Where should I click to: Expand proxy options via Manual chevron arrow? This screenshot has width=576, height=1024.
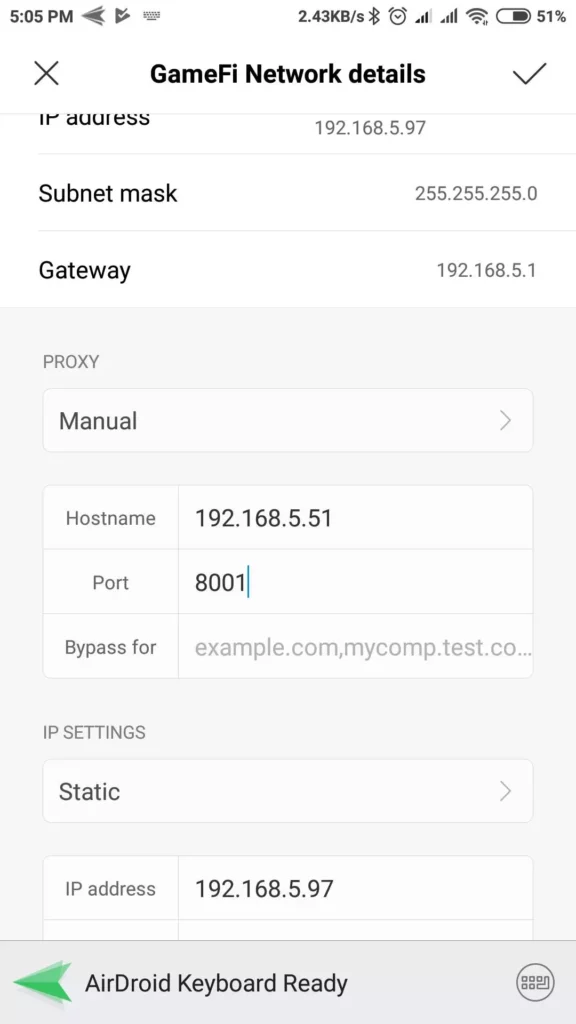click(x=505, y=421)
